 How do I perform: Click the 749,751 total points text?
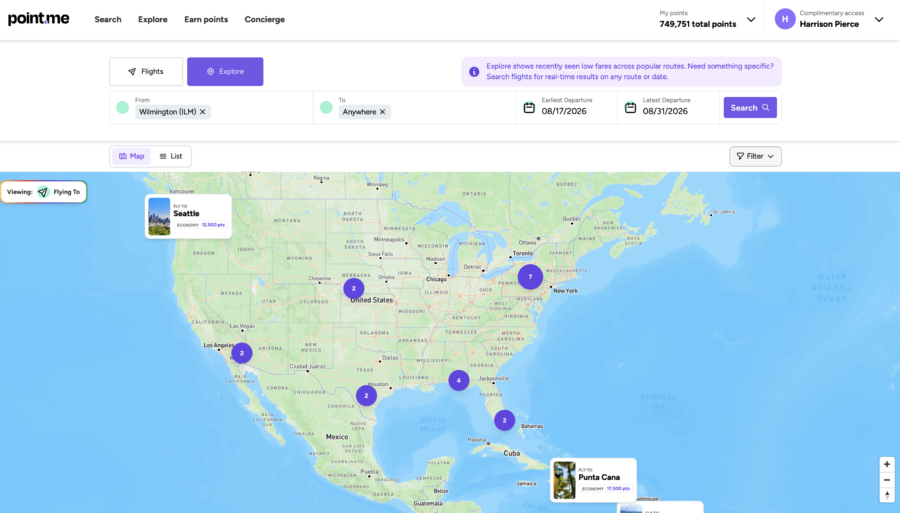coord(697,24)
